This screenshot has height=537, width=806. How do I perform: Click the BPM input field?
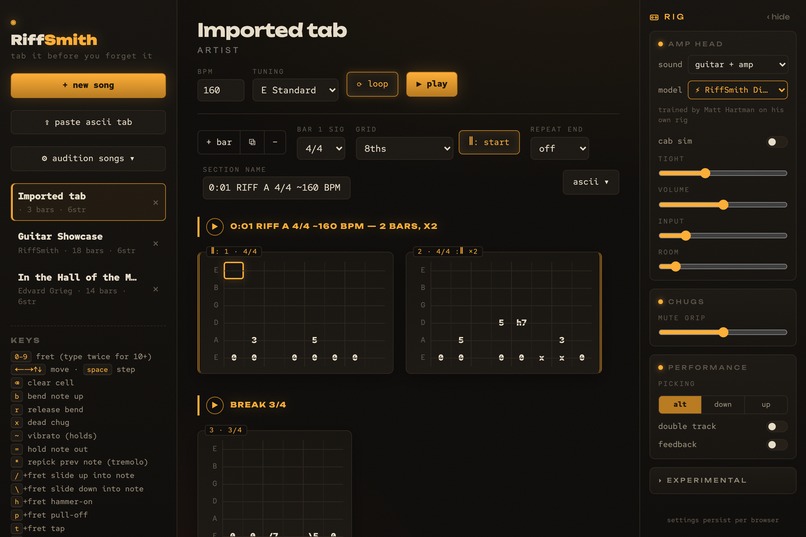pos(221,90)
